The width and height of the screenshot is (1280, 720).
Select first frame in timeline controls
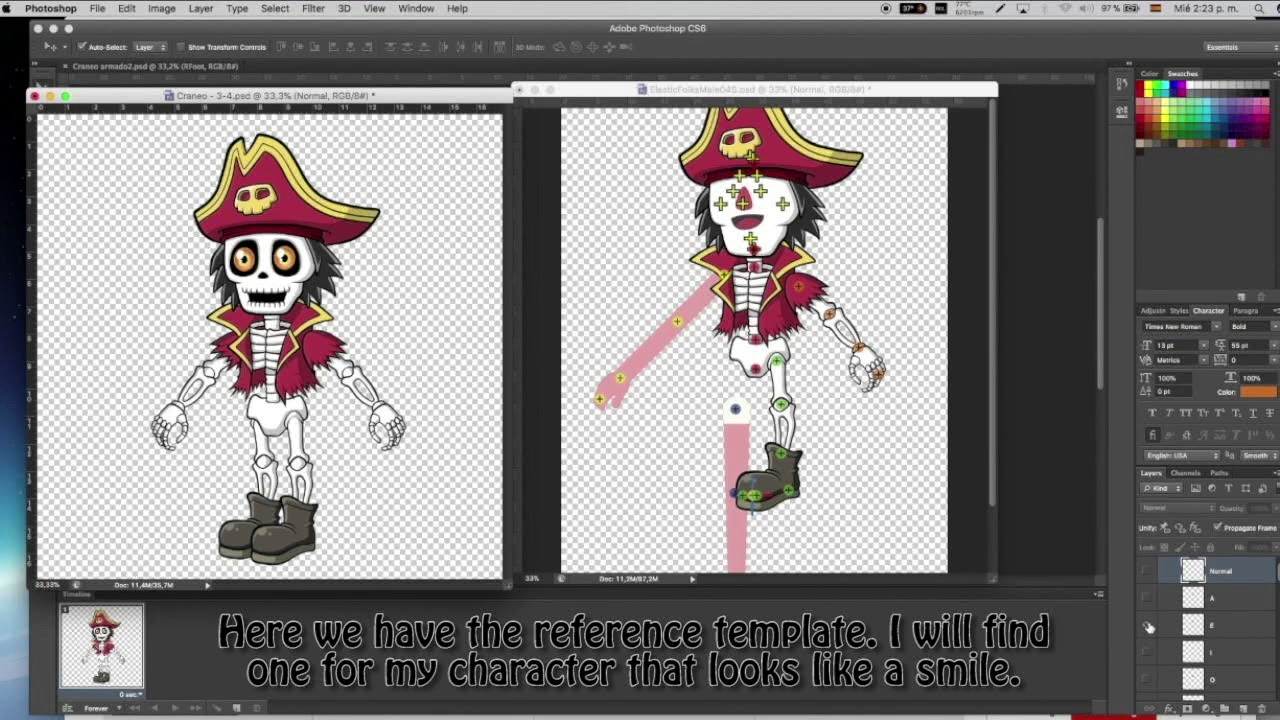tap(136, 708)
